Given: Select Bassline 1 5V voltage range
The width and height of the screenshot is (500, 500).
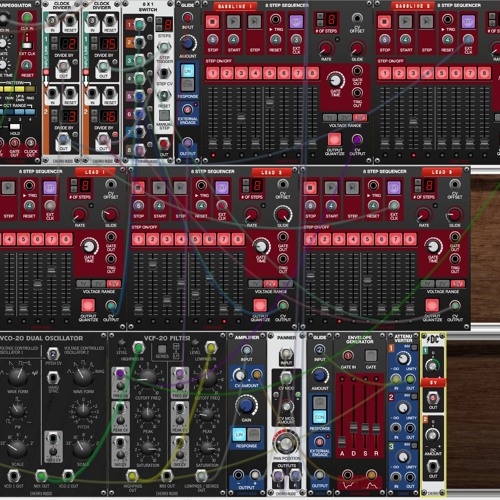Looking at the screenshot, I should (x=360, y=118).
